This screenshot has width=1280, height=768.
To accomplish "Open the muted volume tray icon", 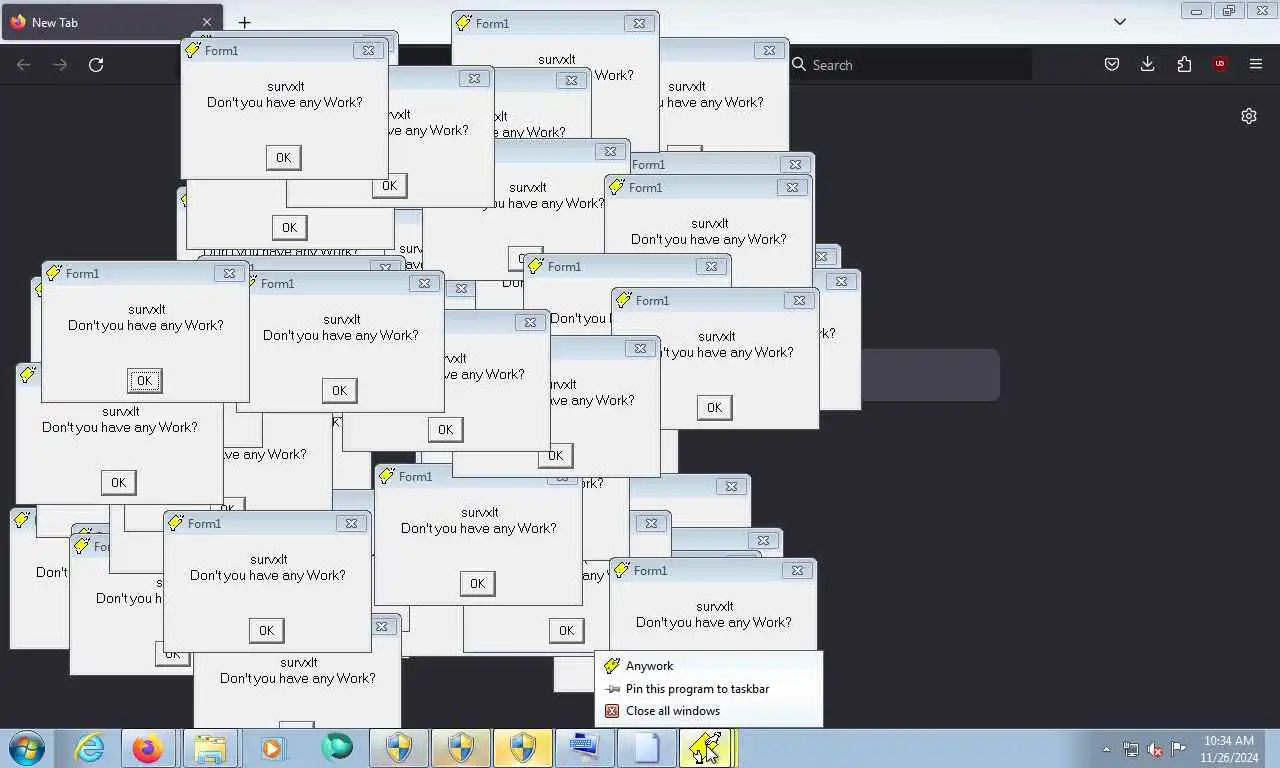I will pos(1155,749).
